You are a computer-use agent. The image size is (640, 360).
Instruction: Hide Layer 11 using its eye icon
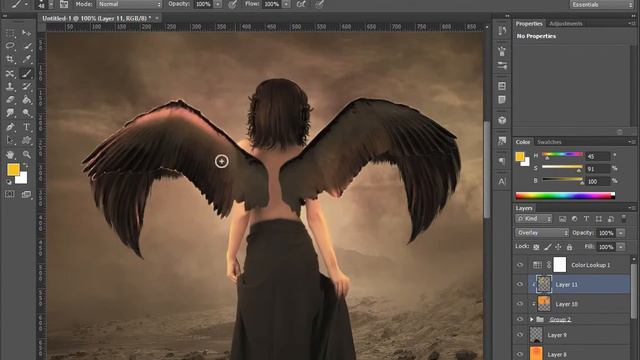520,284
